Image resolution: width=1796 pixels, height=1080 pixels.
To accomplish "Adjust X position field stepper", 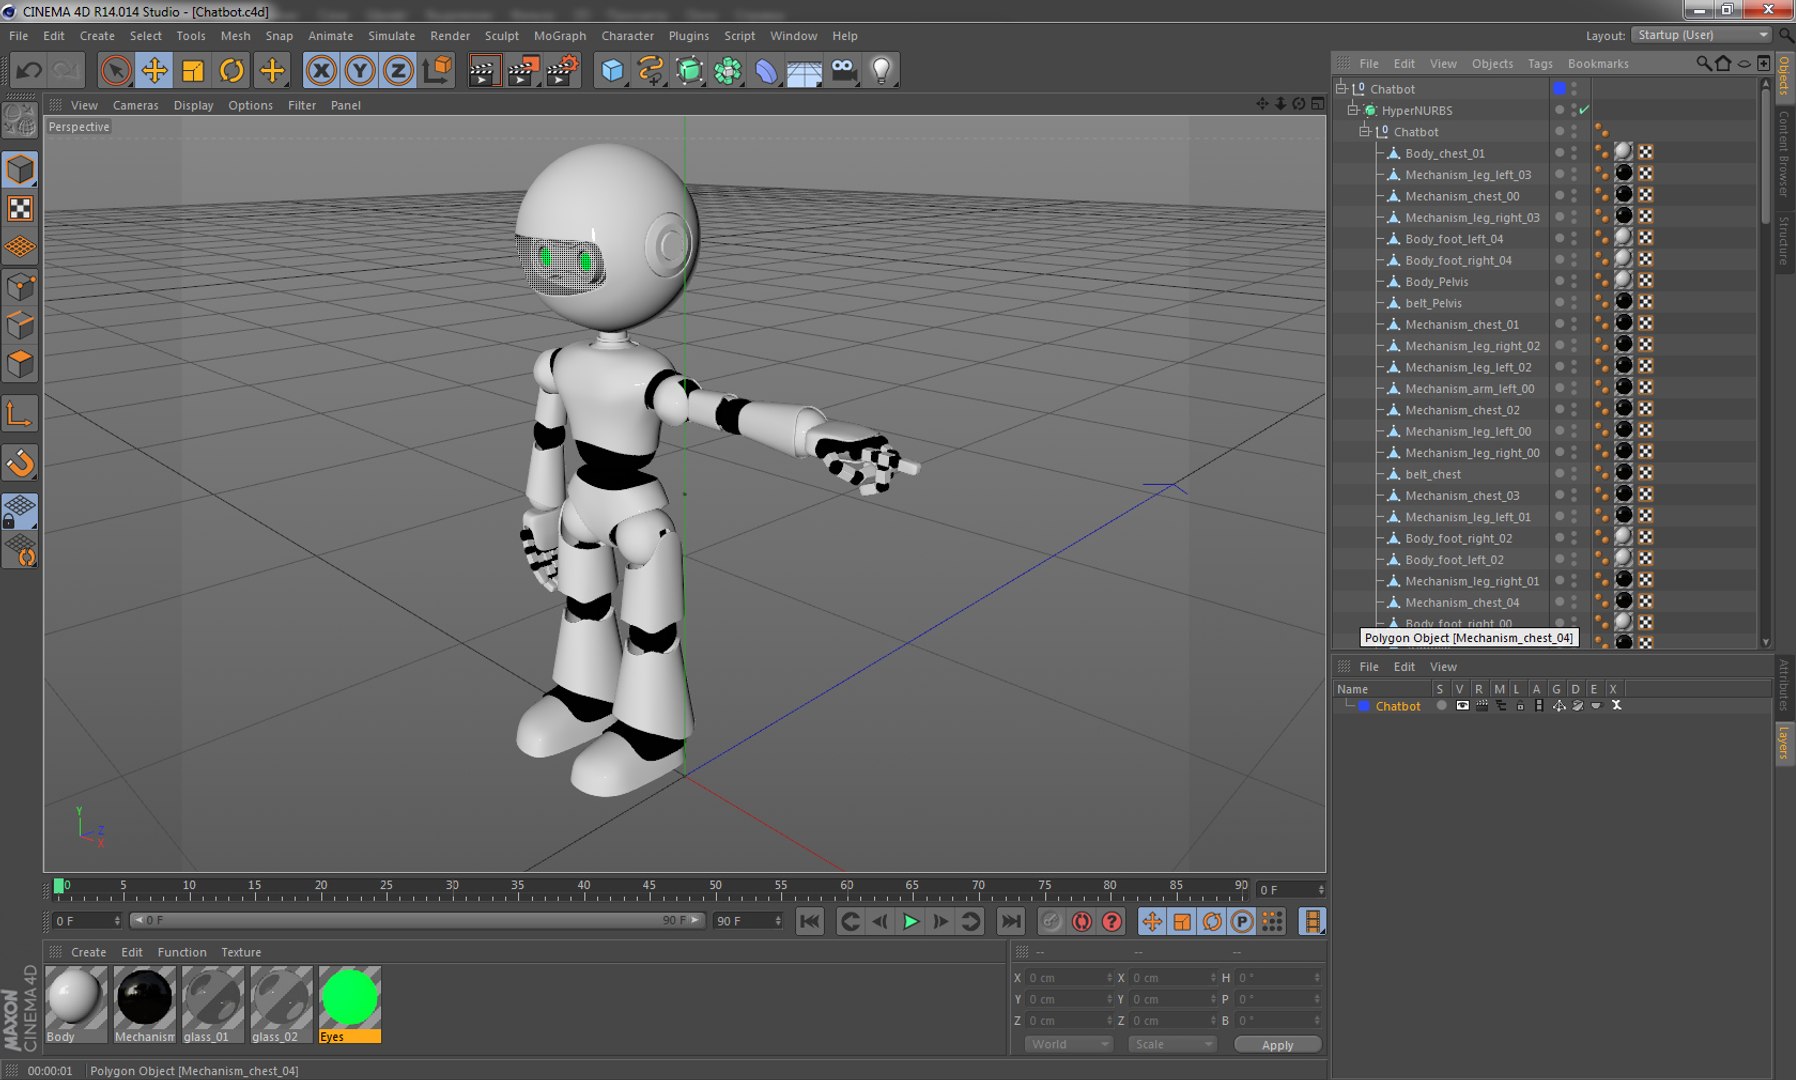I will point(1109,978).
